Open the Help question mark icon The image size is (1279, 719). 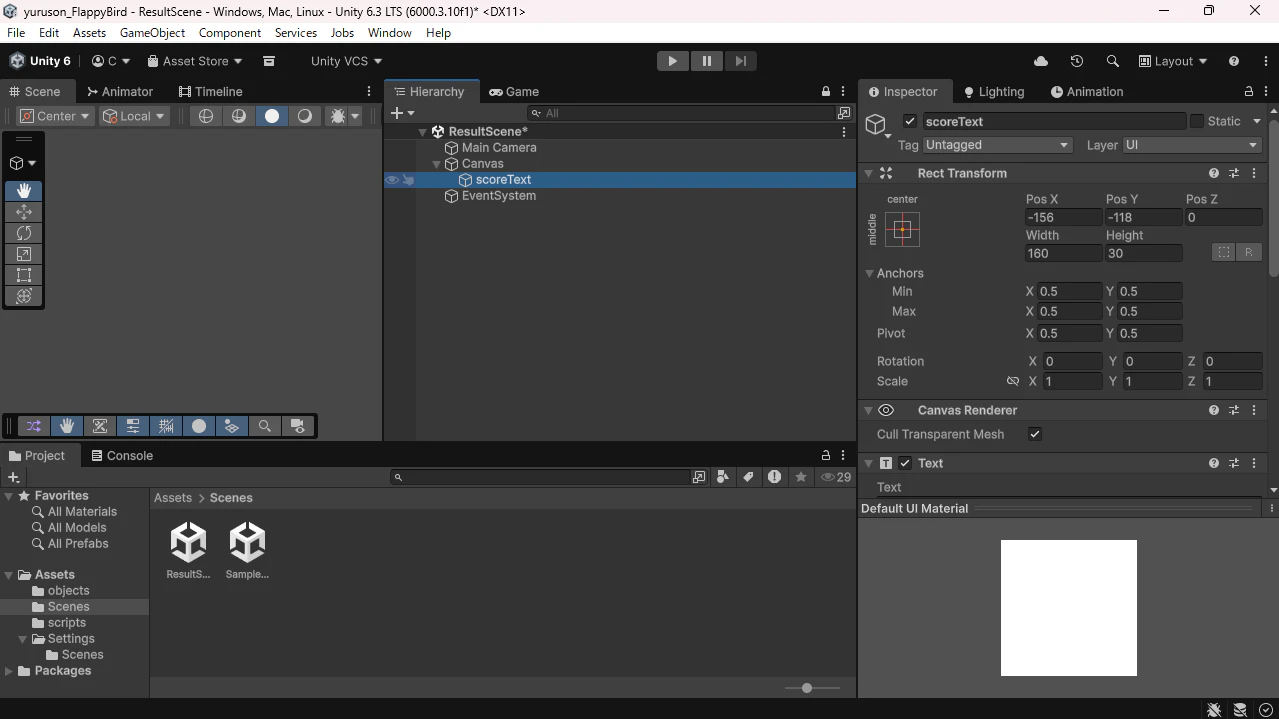click(x=1234, y=61)
